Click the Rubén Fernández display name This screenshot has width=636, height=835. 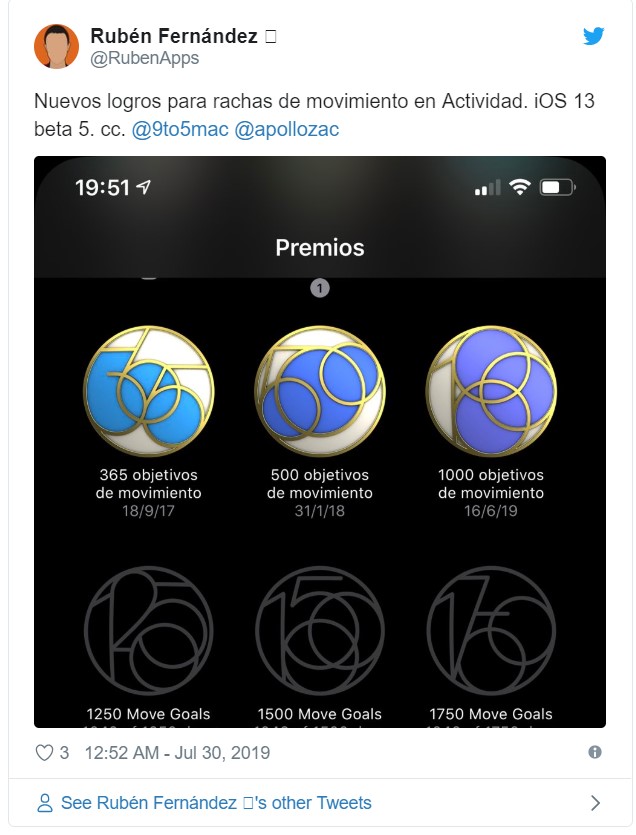pos(174,36)
